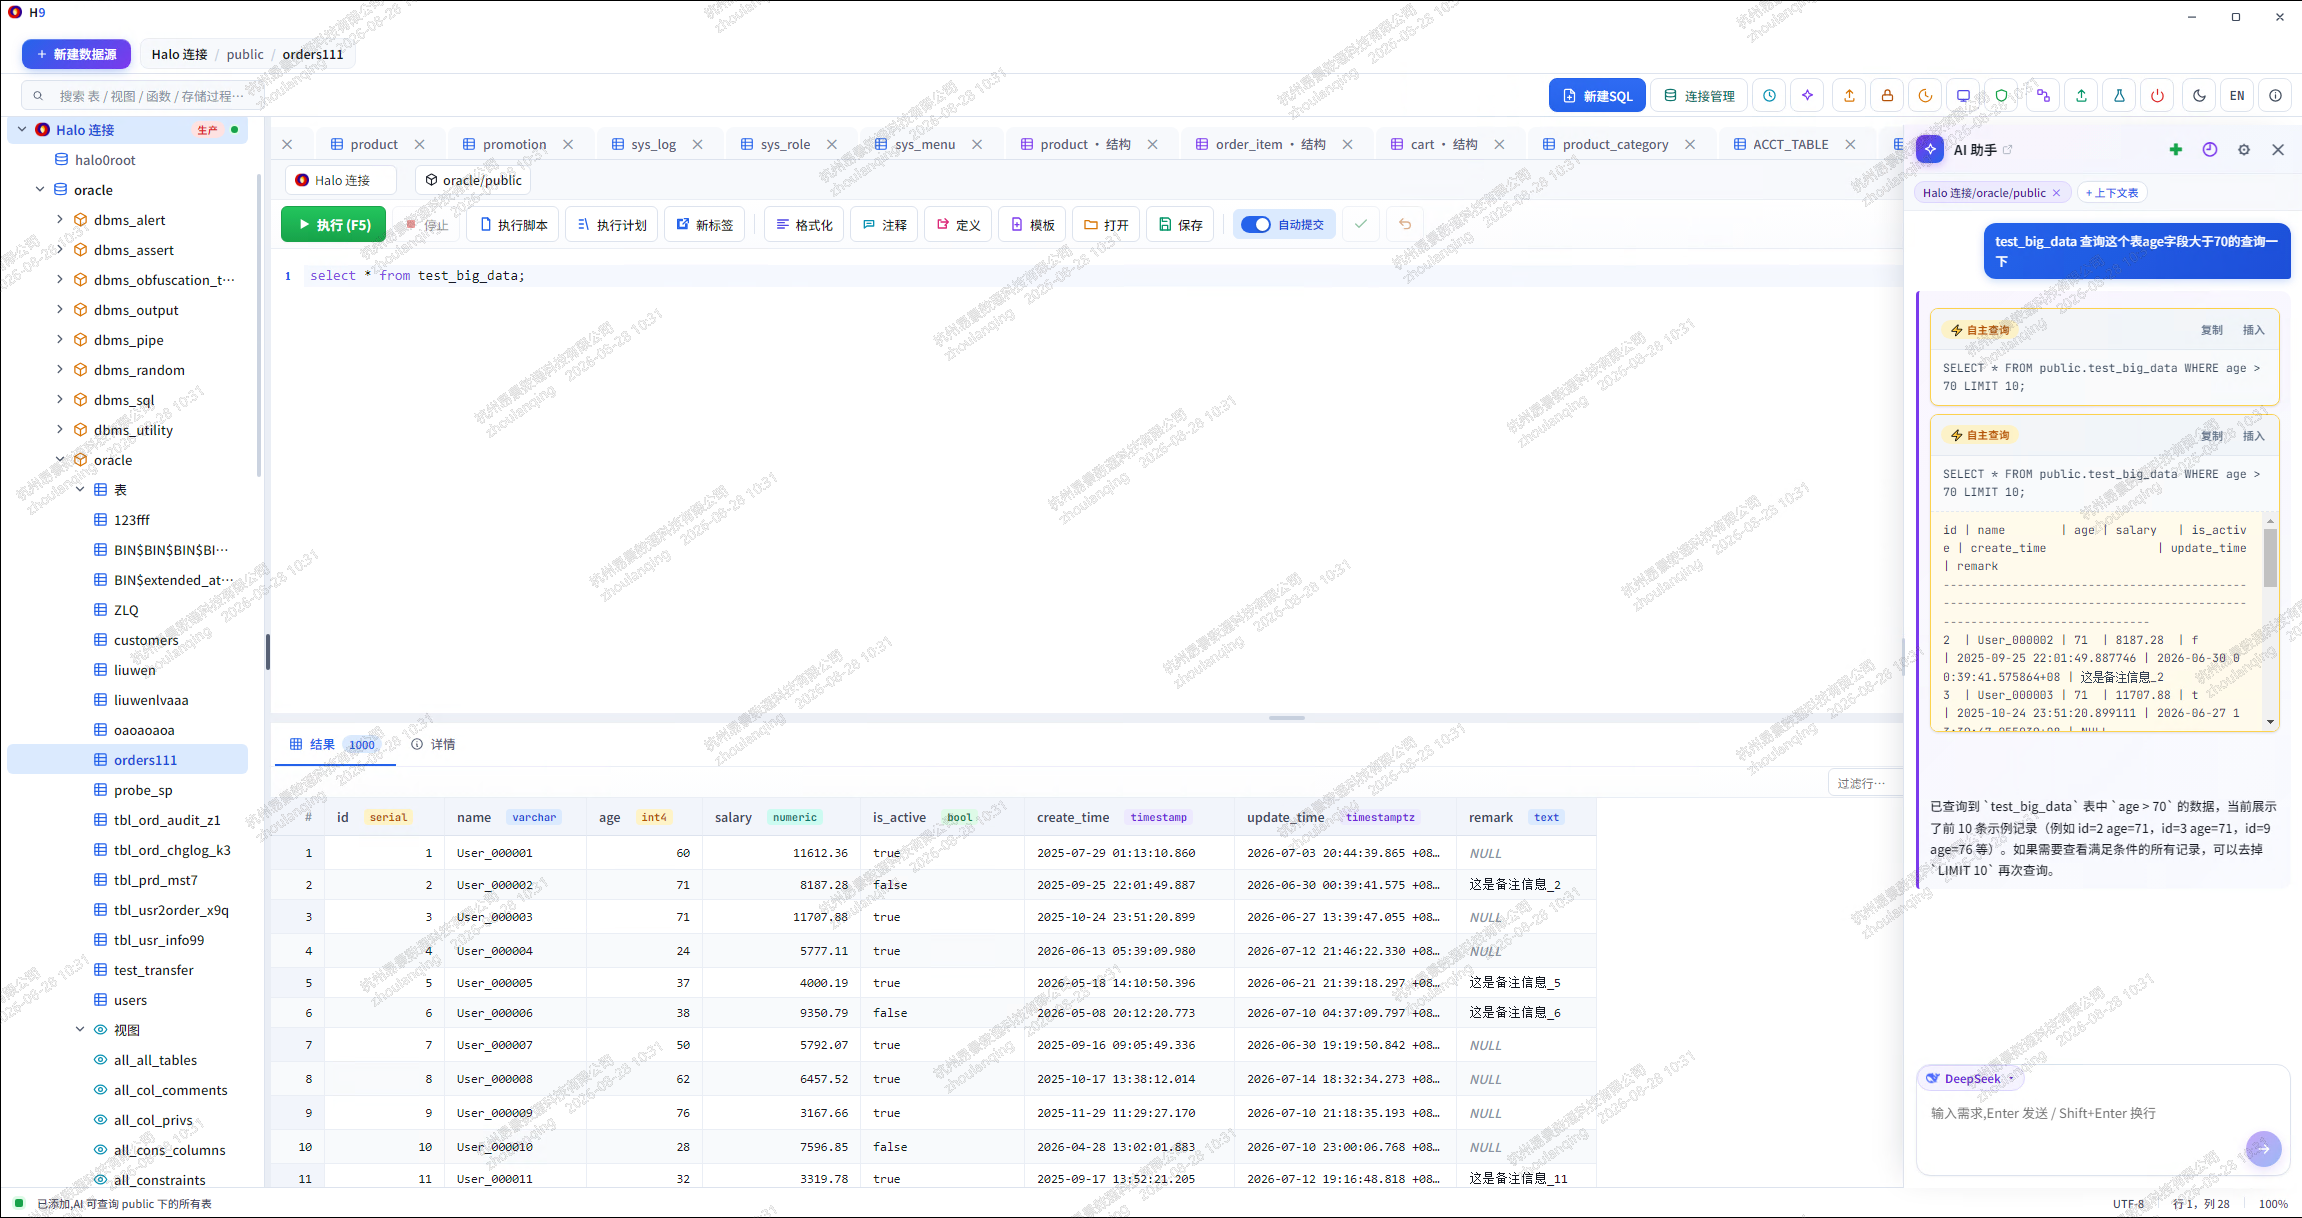Click the undo rollback arrow in SQL toolbar
The image size is (2302, 1218).
1404,225
